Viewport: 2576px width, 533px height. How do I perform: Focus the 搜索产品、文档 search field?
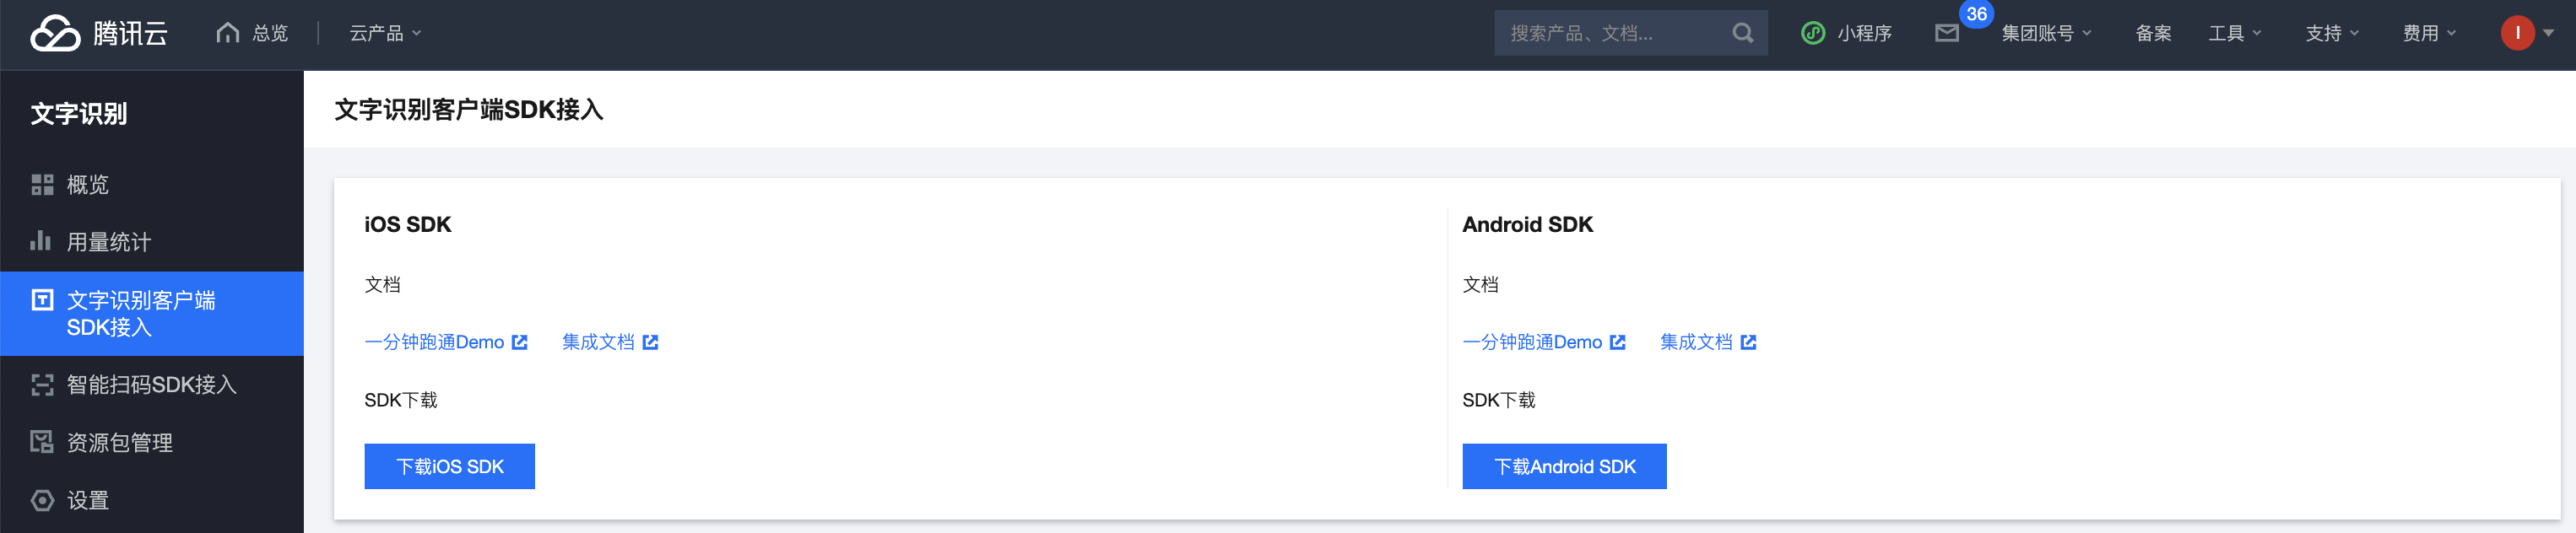pos(1613,33)
